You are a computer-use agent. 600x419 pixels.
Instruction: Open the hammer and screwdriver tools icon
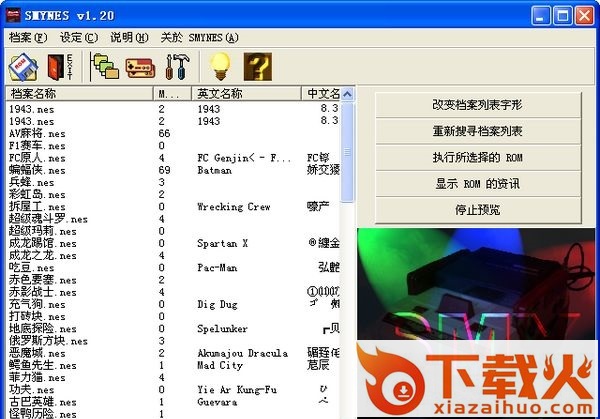click(178, 67)
